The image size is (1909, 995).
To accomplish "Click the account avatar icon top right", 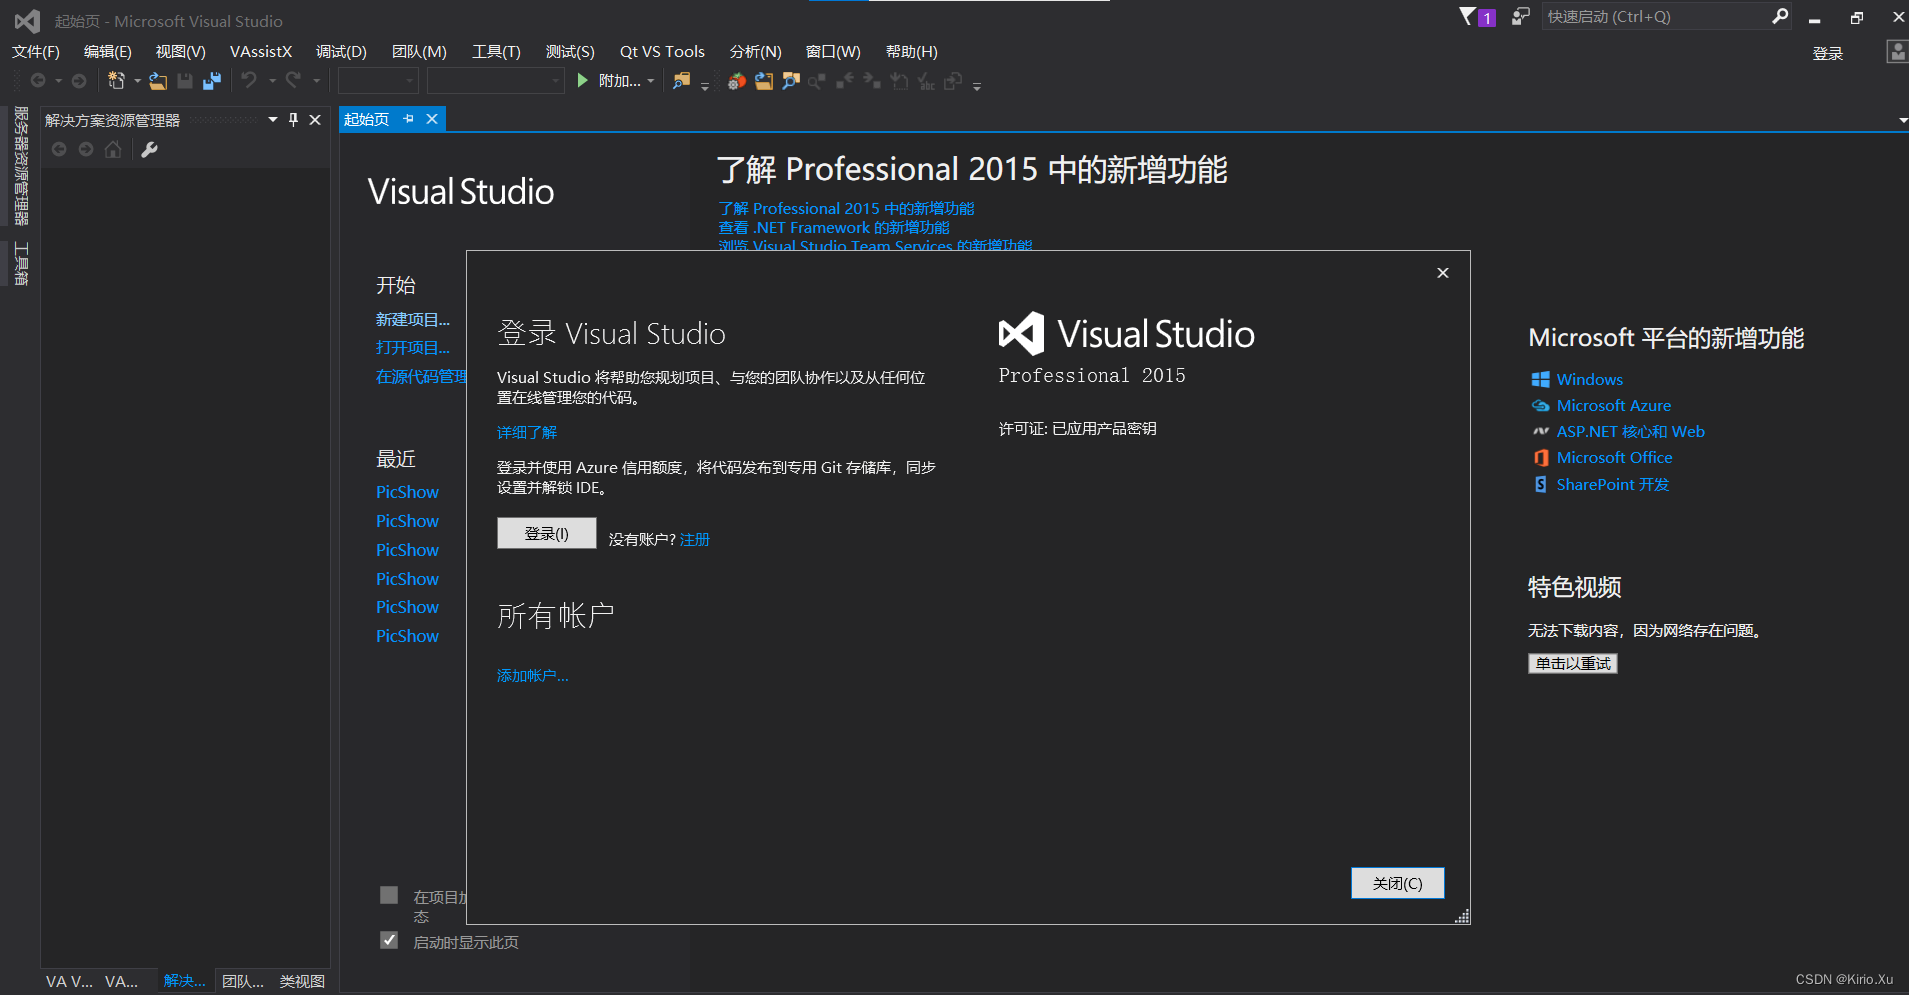I will [x=1897, y=52].
